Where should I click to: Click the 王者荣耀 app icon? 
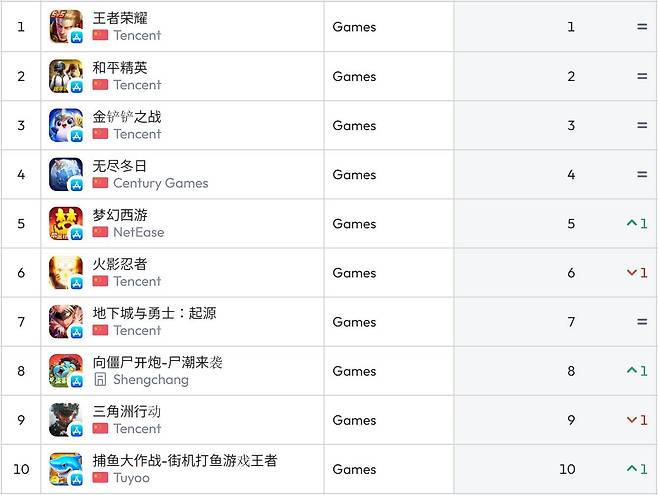pos(65,27)
